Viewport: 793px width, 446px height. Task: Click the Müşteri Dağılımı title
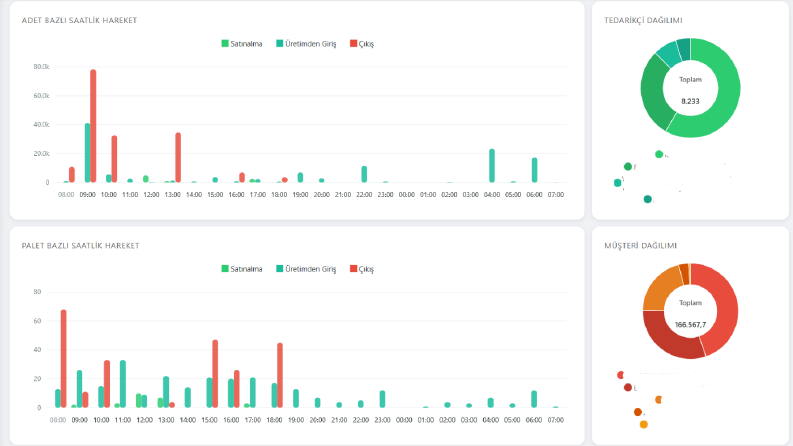click(640, 246)
